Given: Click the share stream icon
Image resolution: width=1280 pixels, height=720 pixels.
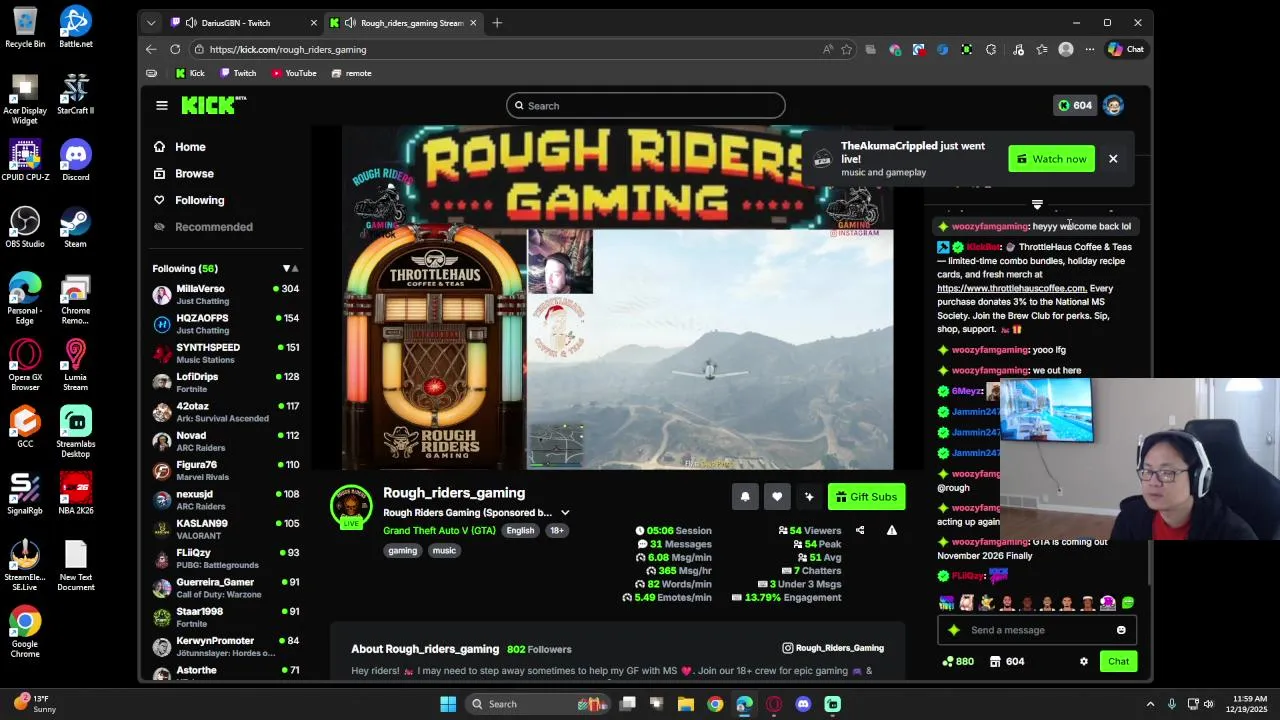Looking at the screenshot, I should point(860,530).
